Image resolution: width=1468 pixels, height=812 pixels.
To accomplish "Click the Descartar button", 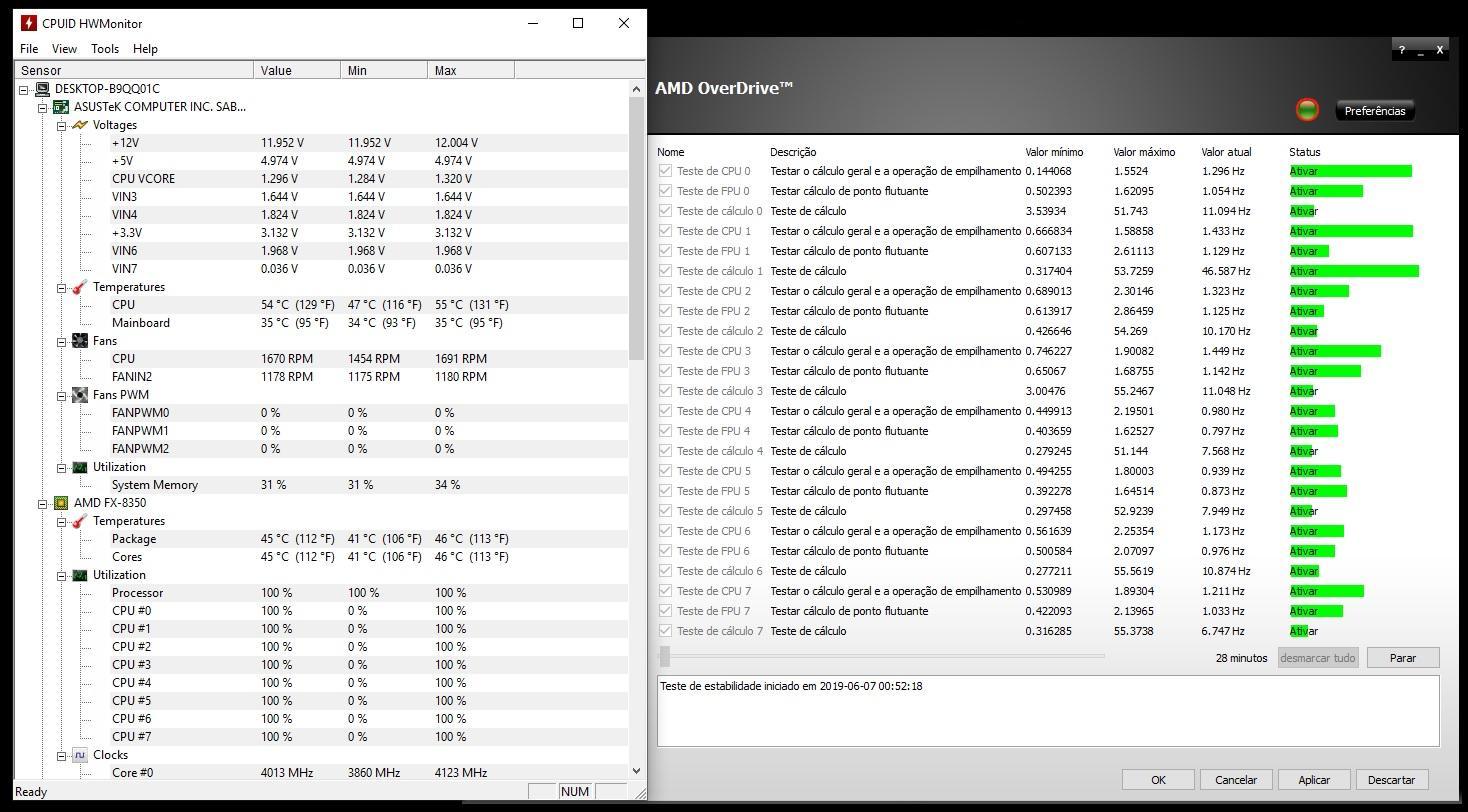I will tap(1392, 780).
